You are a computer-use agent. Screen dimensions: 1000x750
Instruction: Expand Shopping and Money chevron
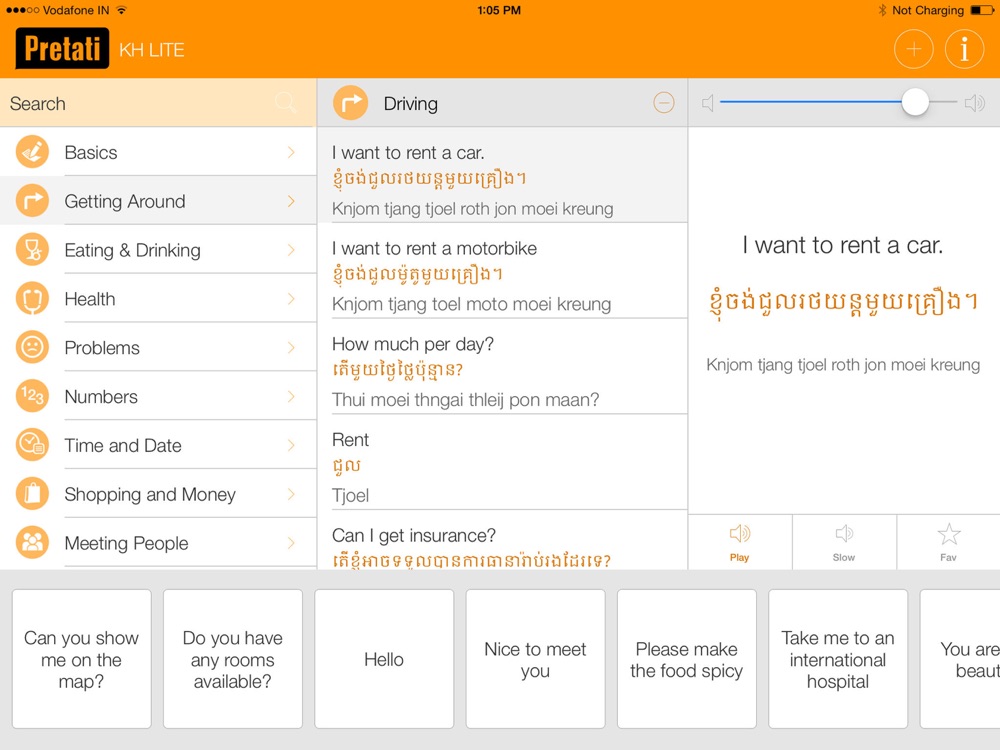(291, 494)
